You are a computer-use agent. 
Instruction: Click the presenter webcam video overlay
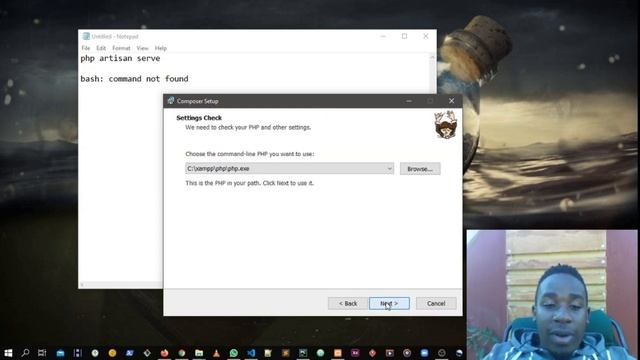[x=552, y=295]
